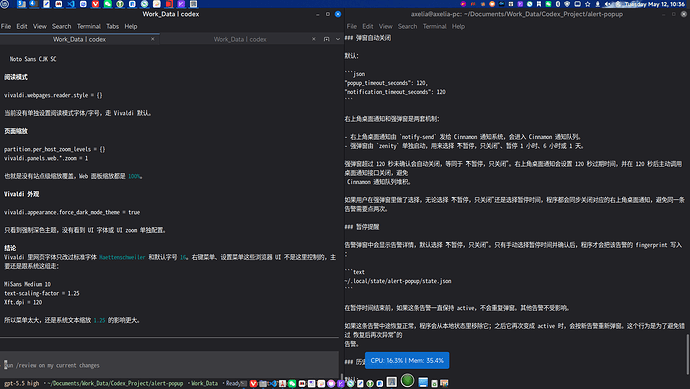Click the CPU and Mem usage tooltip
The height and width of the screenshot is (389, 690).
coord(407,360)
